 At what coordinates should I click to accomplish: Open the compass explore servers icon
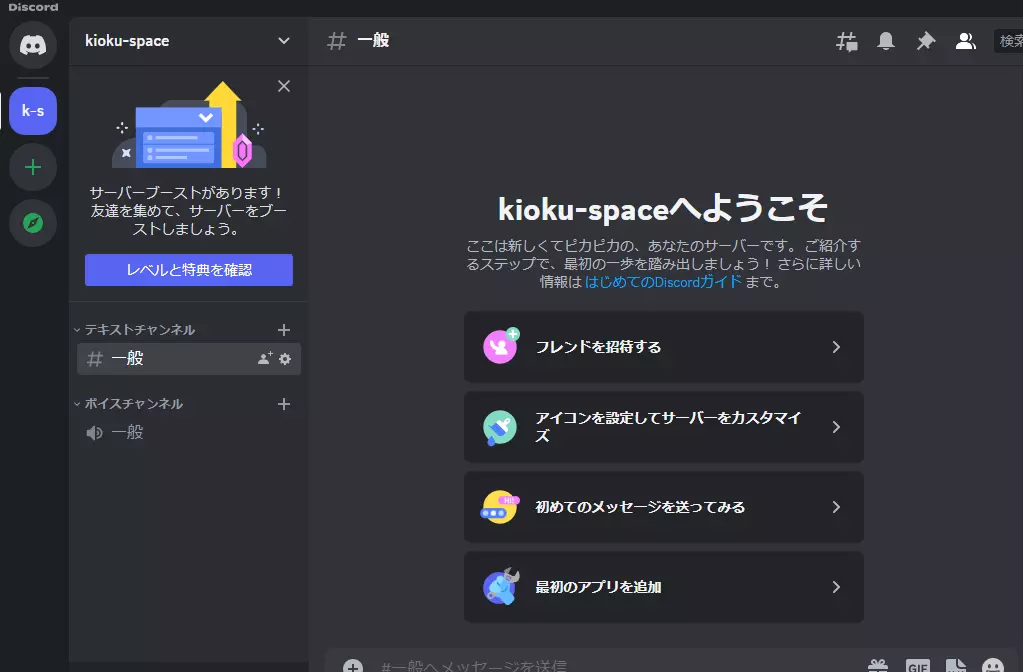pyautogui.click(x=33, y=223)
